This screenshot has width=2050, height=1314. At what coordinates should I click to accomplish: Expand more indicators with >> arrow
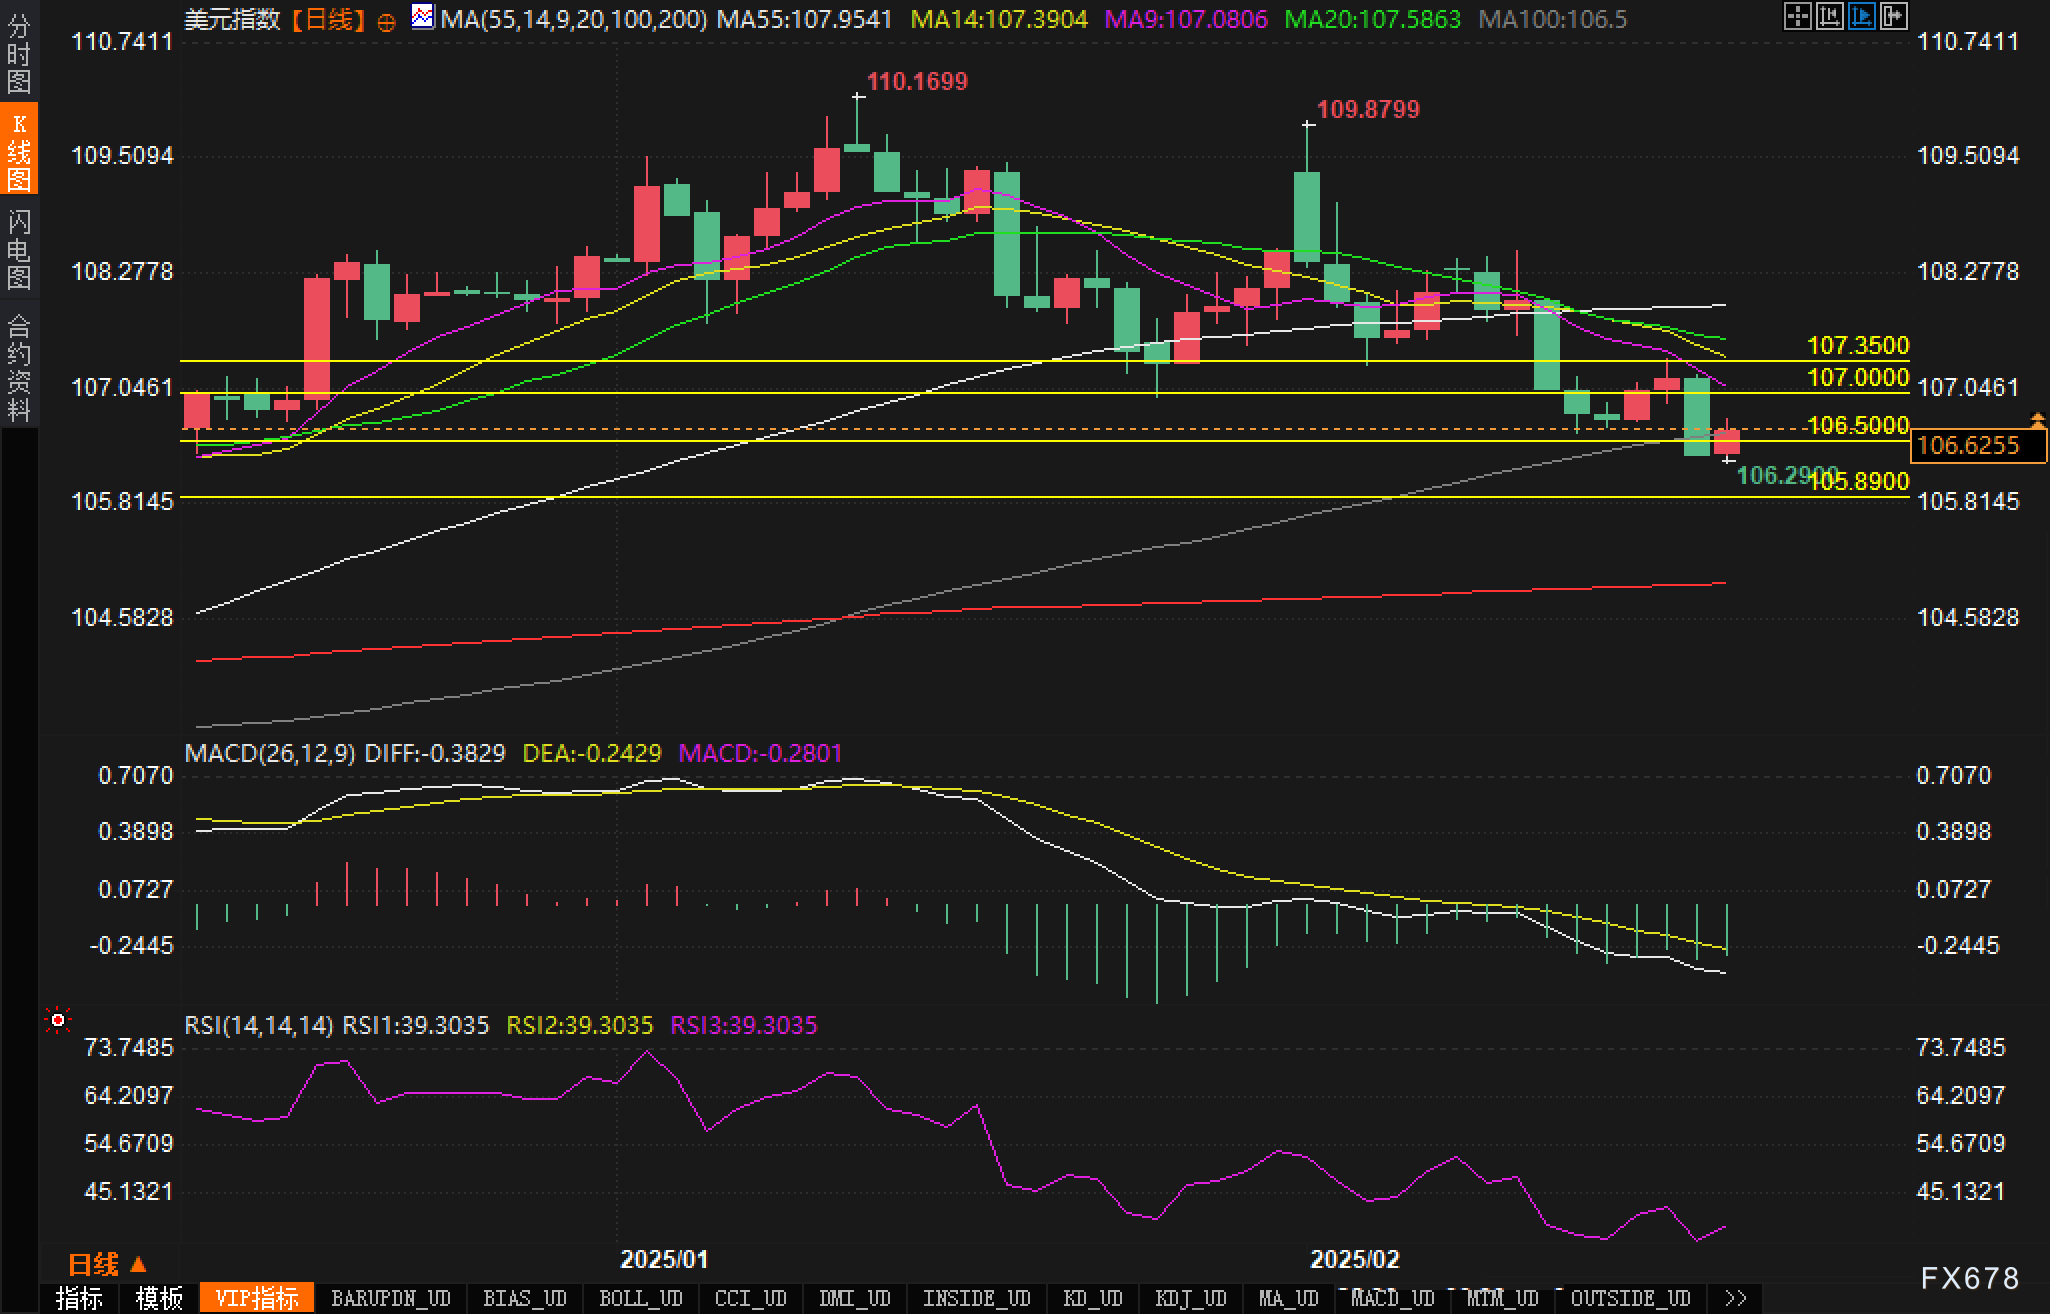pos(1736,1298)
